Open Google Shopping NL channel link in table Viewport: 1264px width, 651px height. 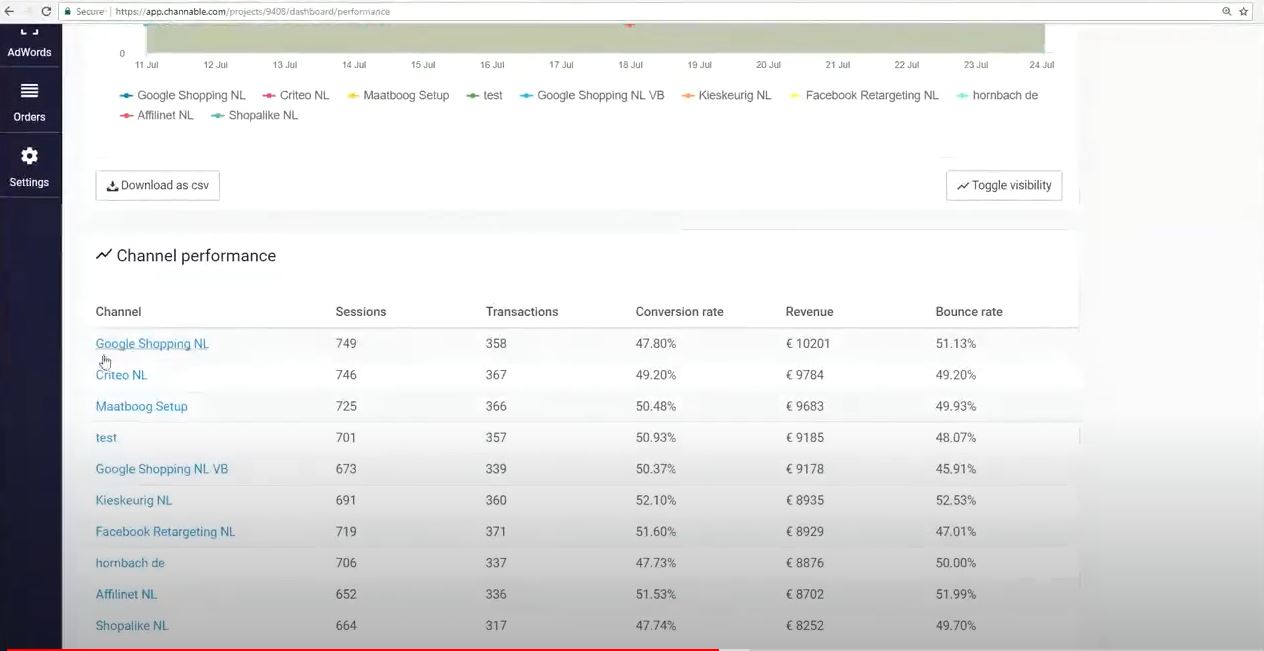[x=152, y=343]
